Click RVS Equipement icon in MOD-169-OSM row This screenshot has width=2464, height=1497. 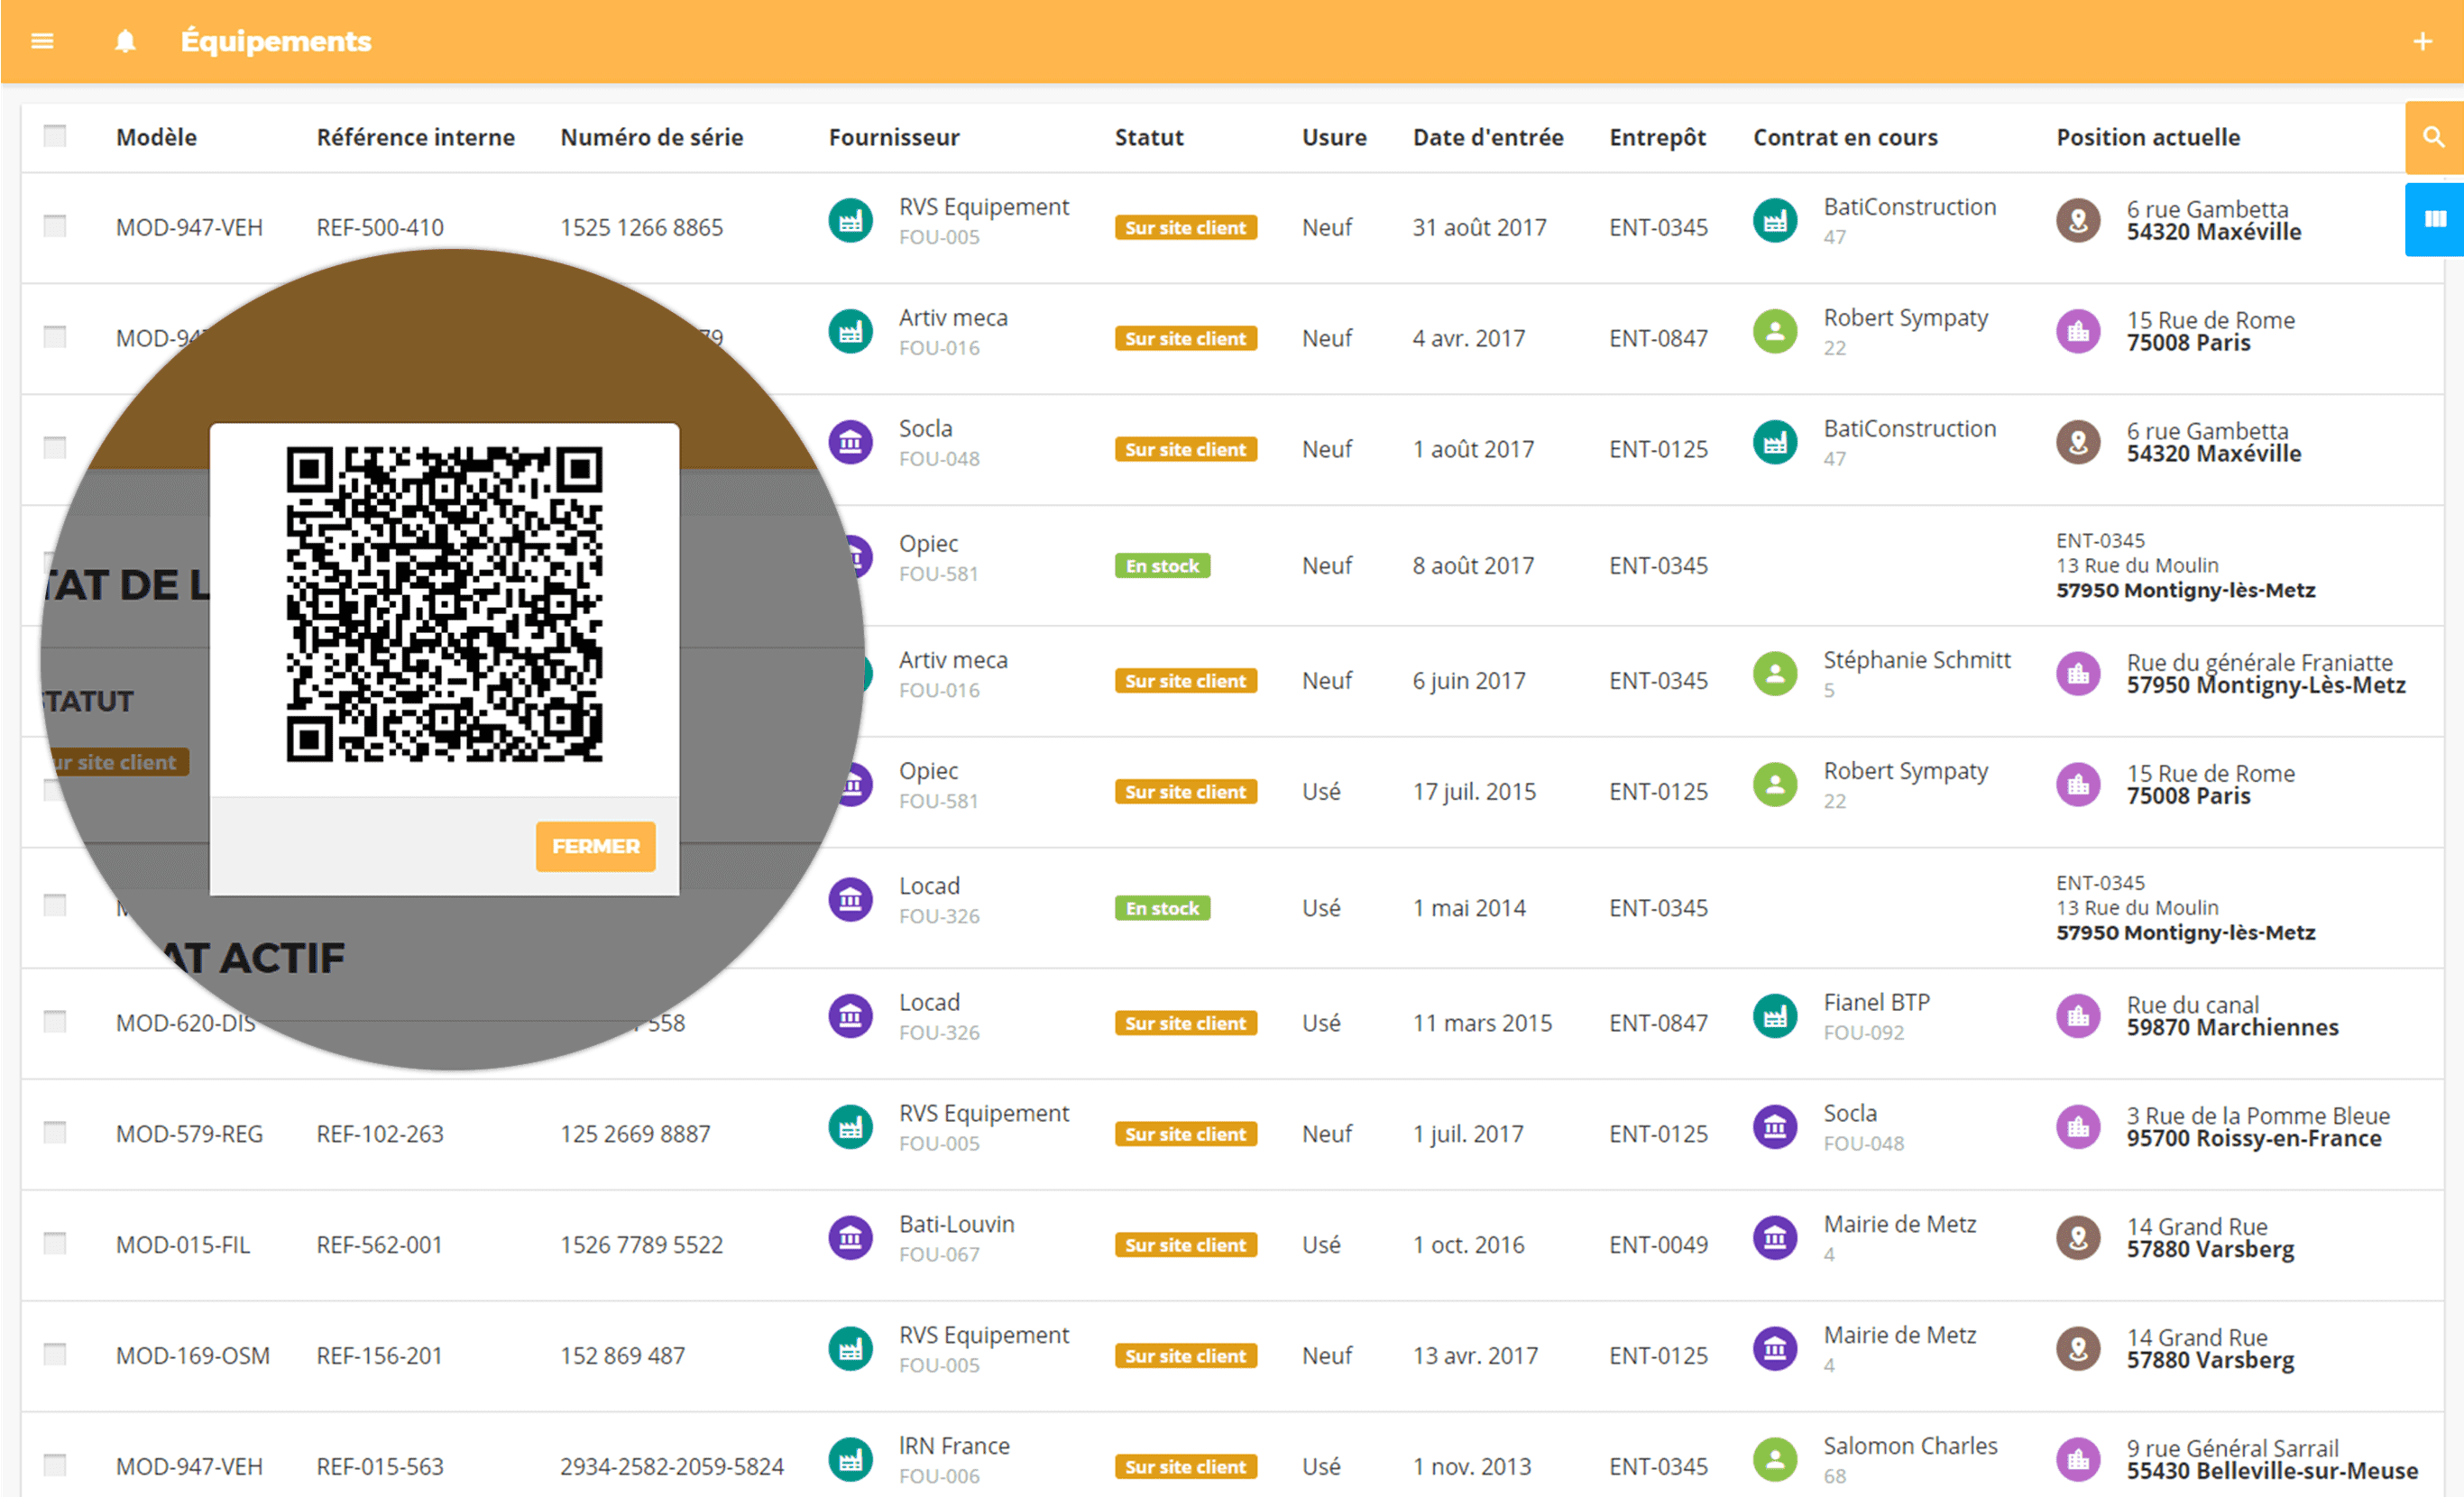(850, 1349)
